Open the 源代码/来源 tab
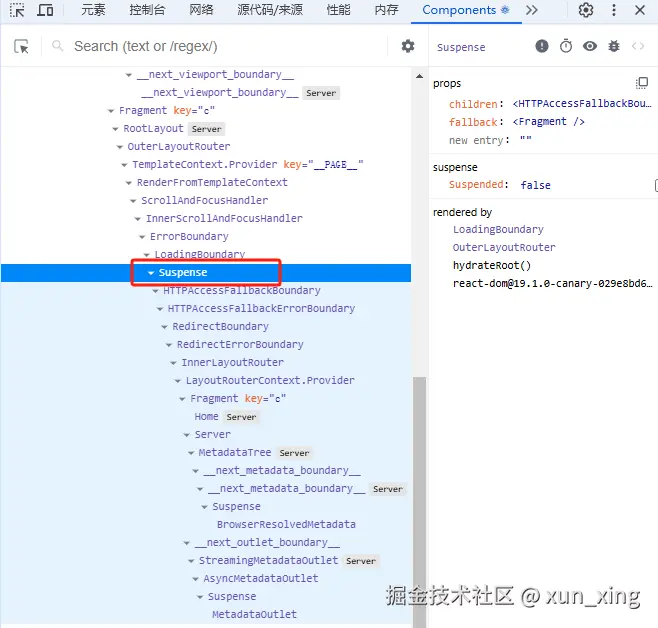The image size is (658, 628). point(270,10)
